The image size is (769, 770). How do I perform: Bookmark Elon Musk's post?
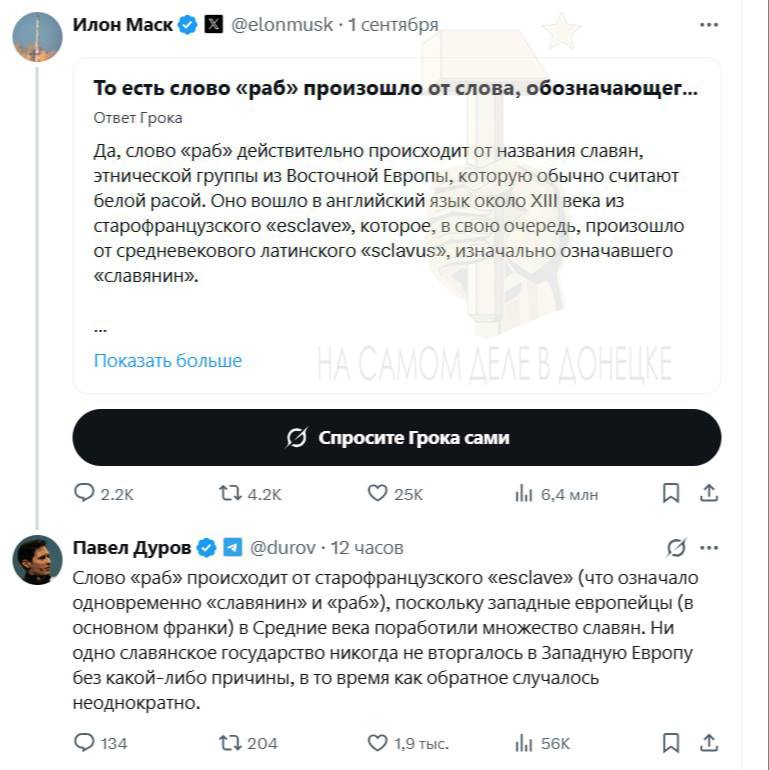pos(671,493)
